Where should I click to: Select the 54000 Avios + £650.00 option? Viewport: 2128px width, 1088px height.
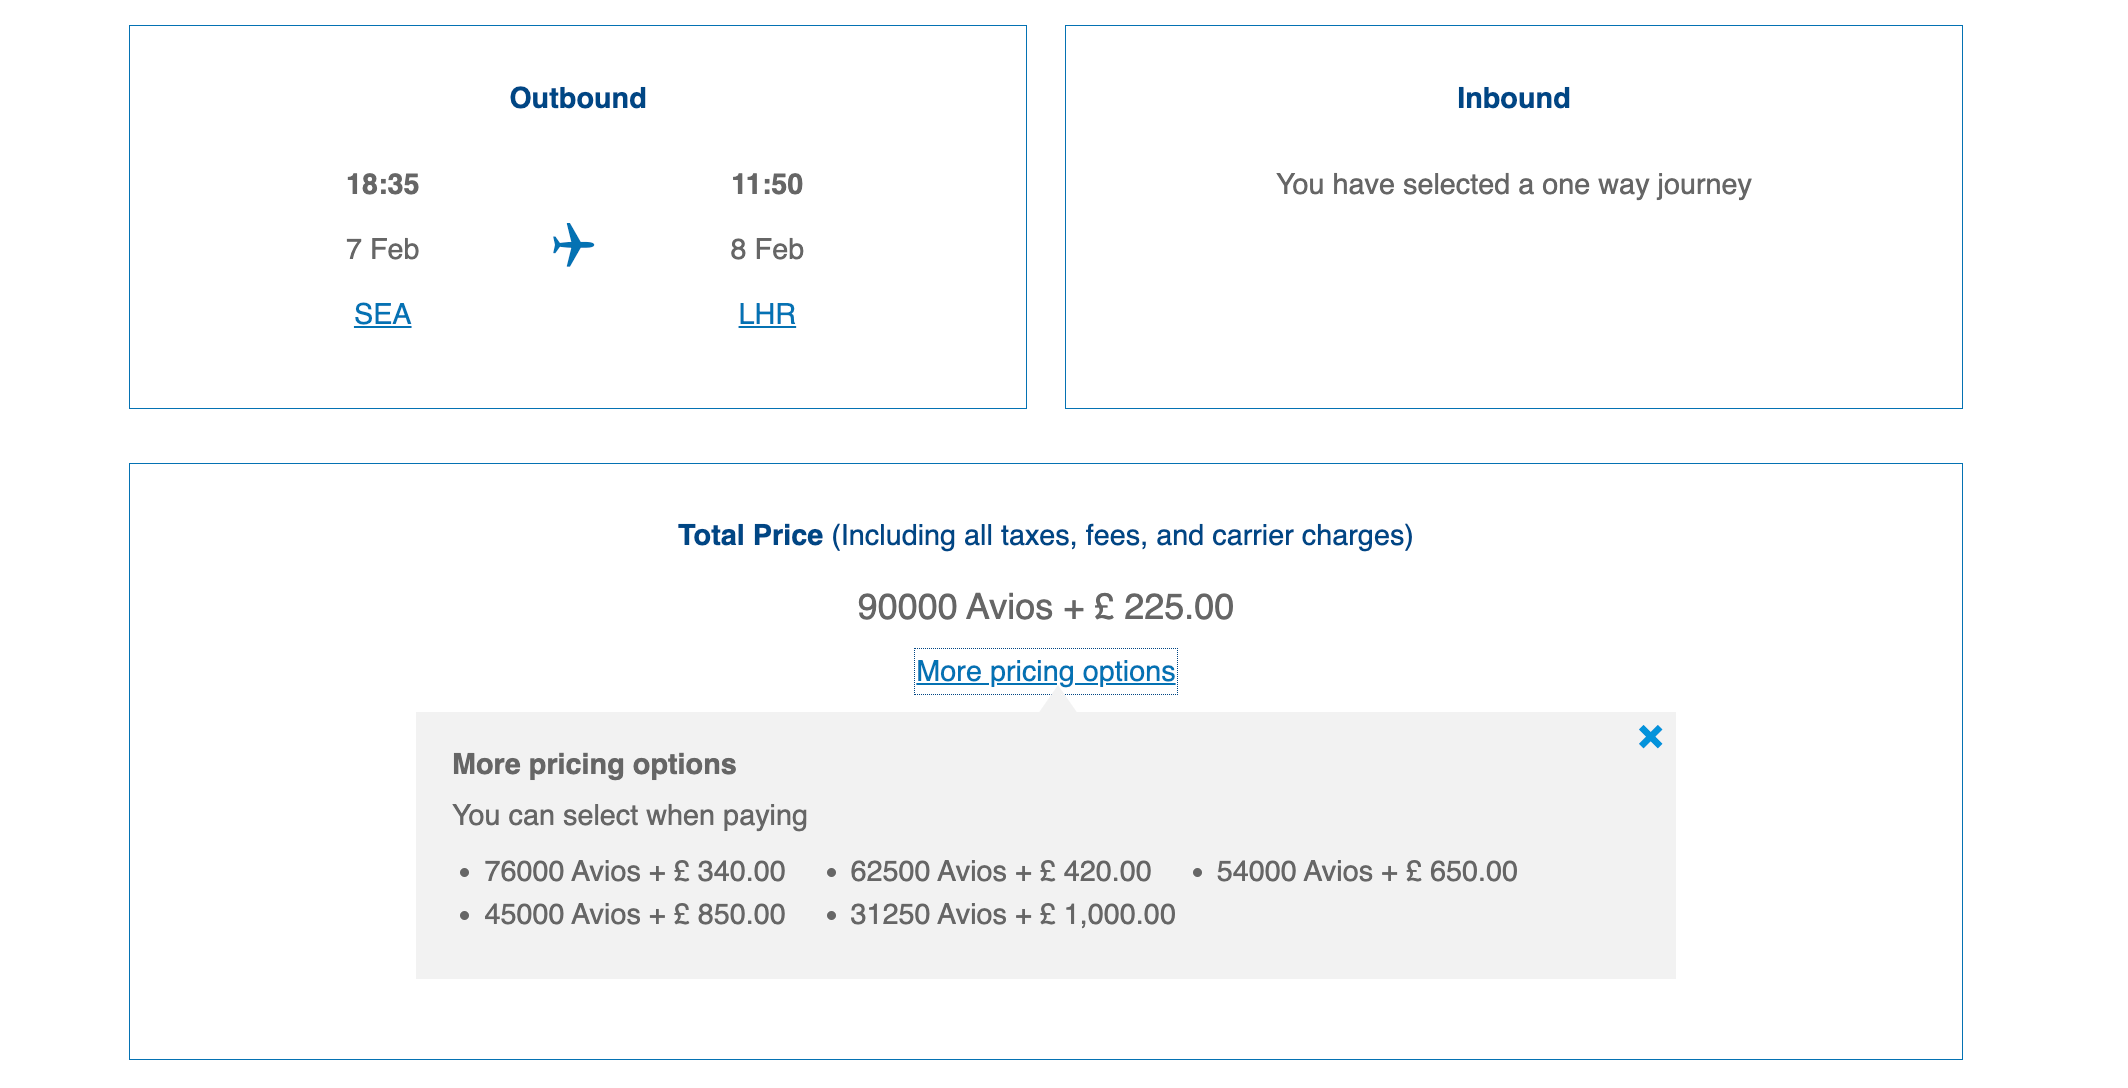[1367, 871]
